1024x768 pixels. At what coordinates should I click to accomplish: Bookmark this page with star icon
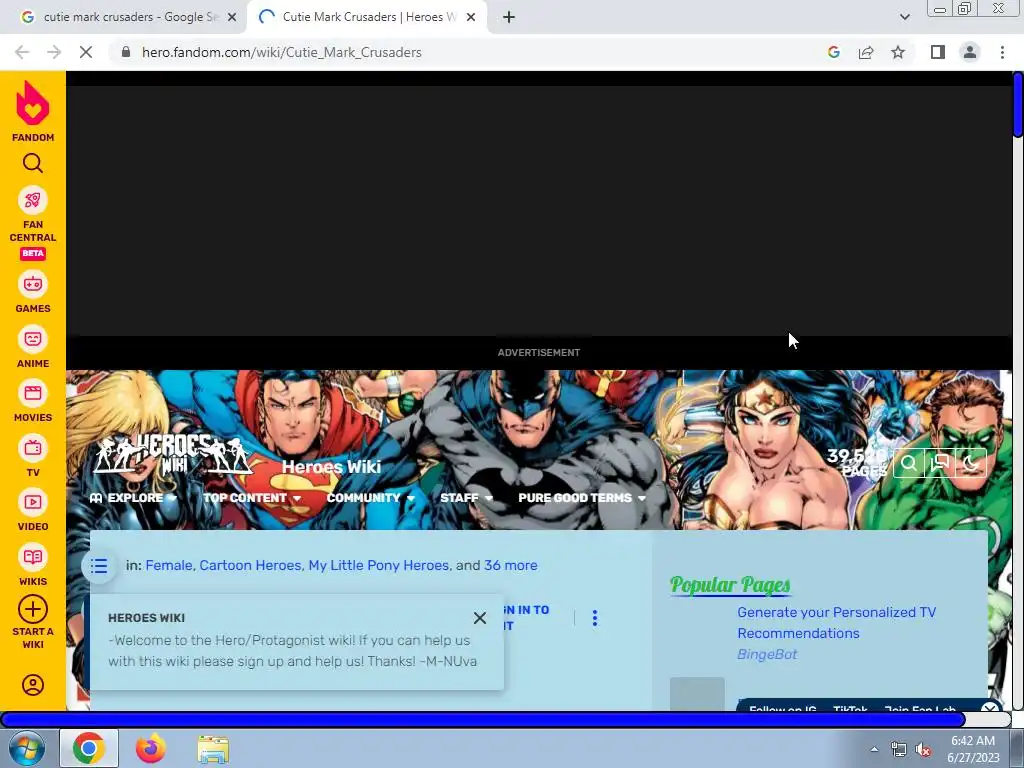[x=898, y=52]
